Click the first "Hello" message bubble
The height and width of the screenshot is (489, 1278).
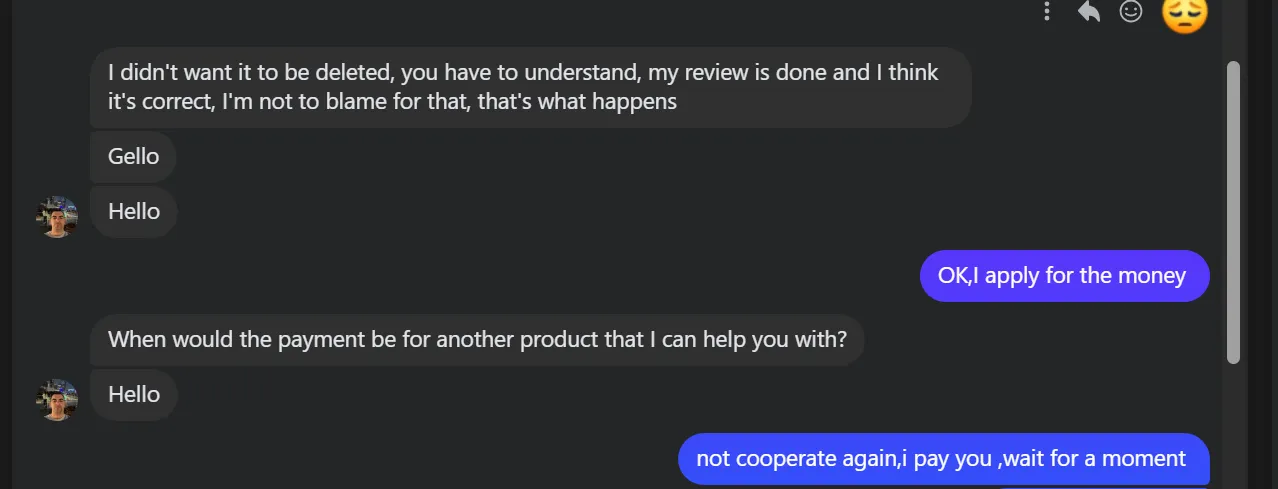point(134,212)
